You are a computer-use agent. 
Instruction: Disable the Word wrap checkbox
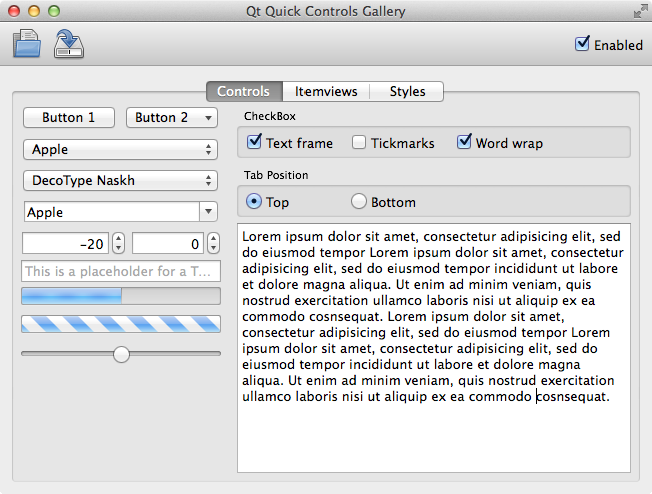(x=464, y=143)
